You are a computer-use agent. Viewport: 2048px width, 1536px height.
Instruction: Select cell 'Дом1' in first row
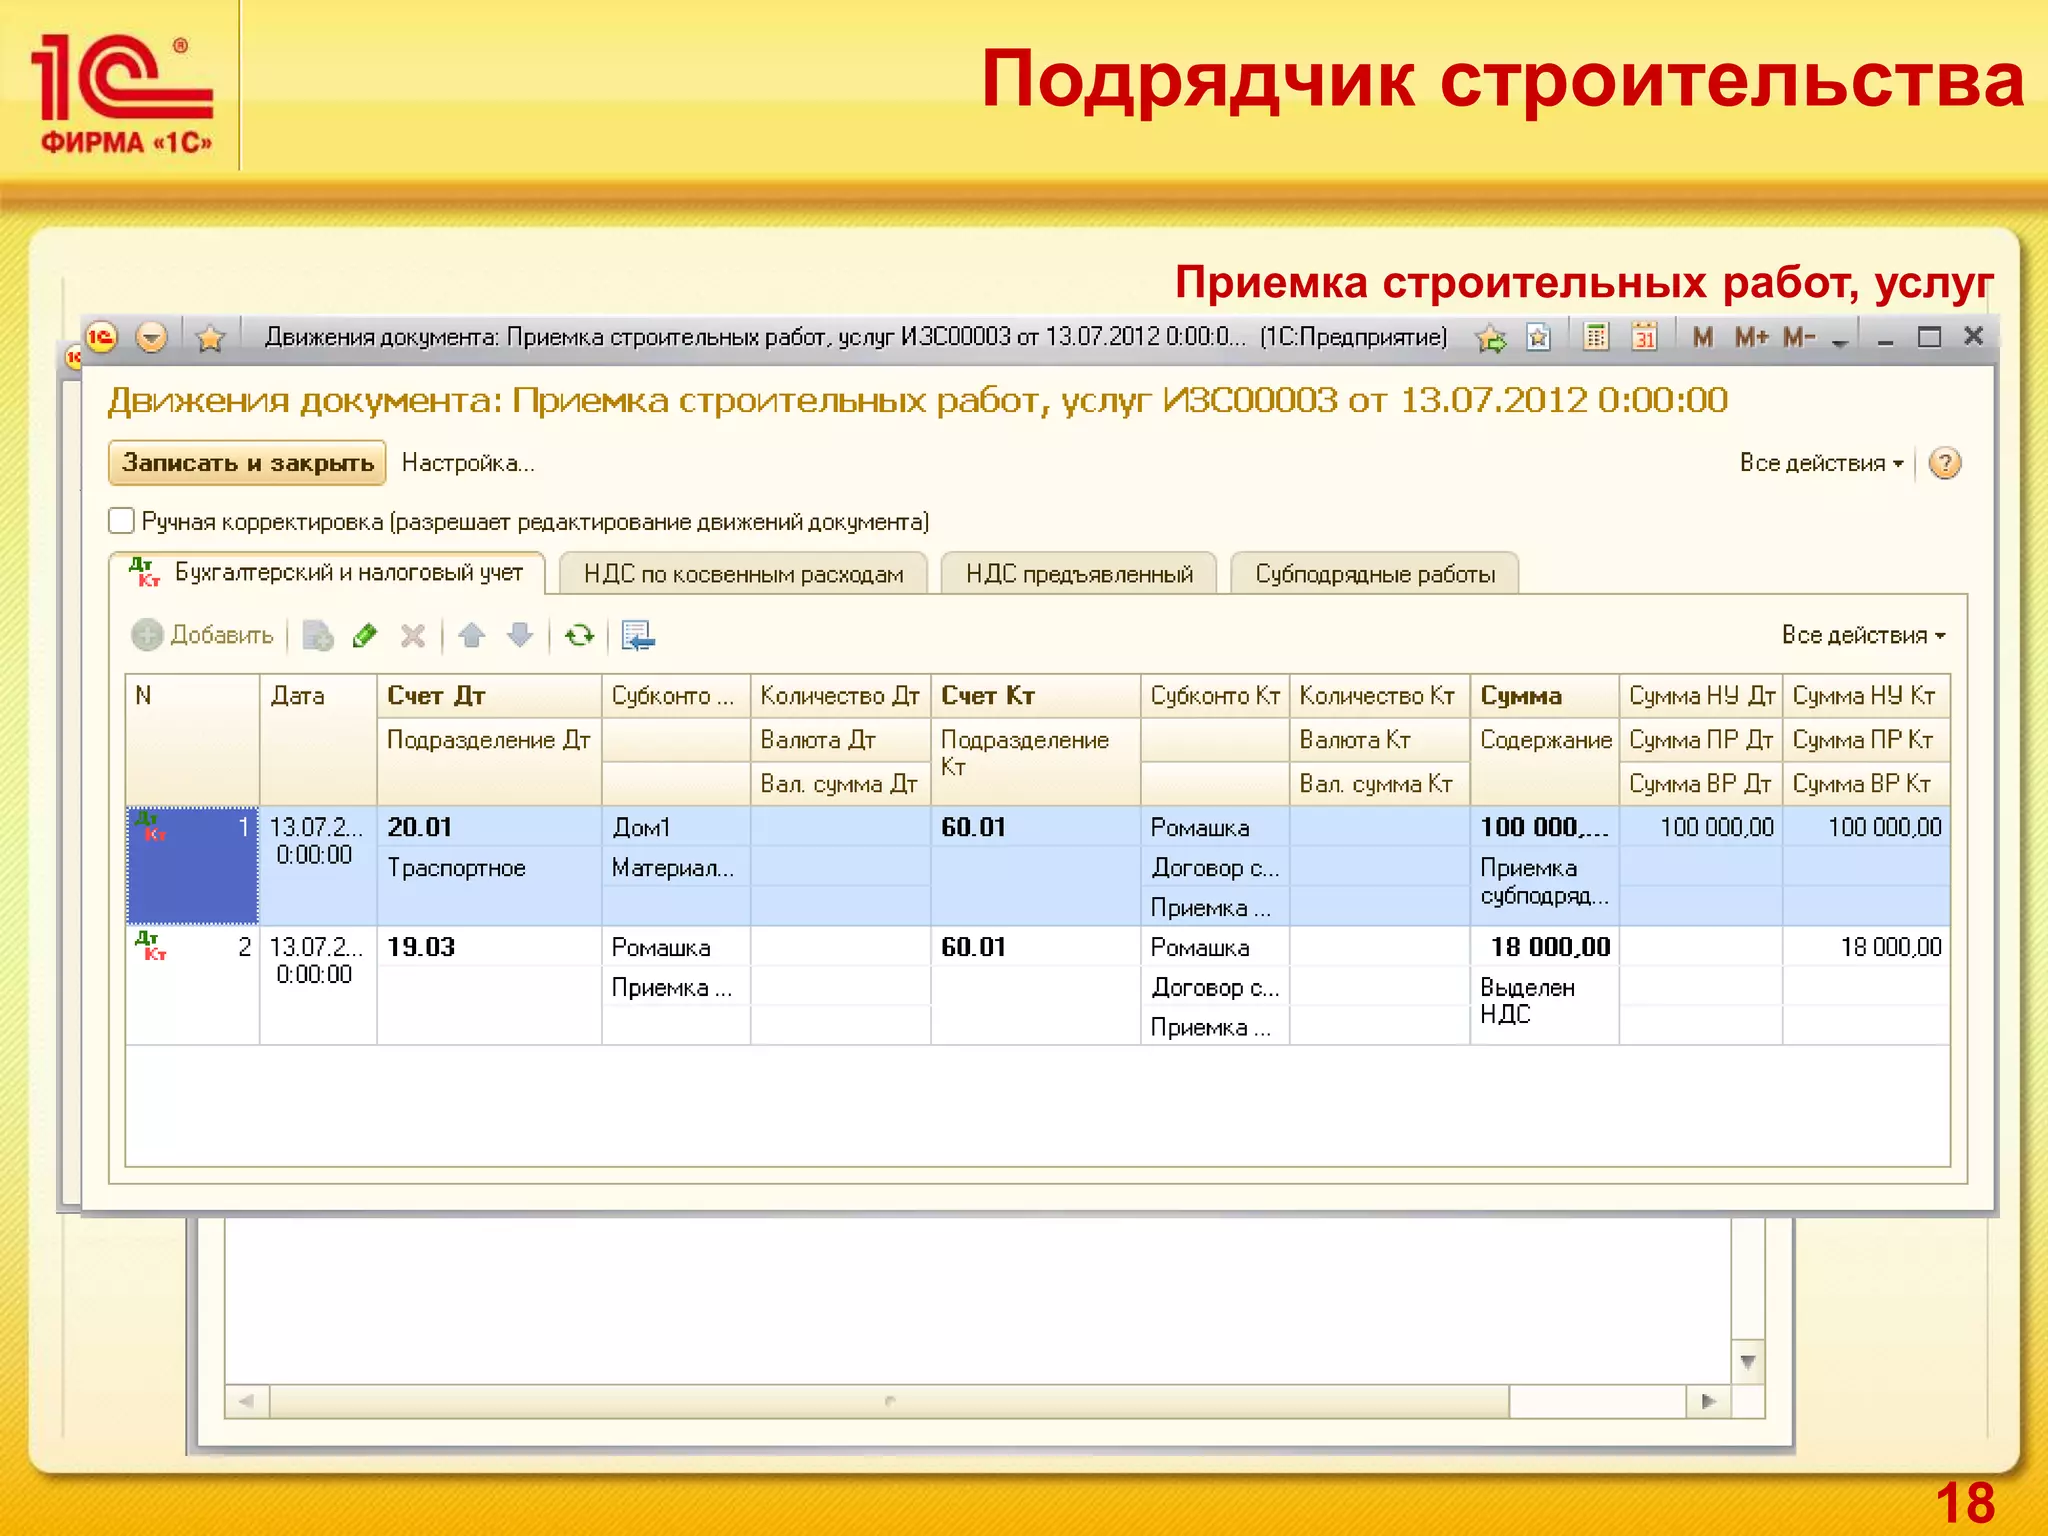coord(676,827)
